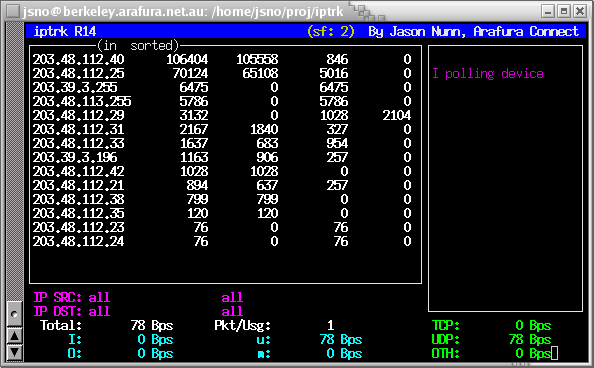Select the row for 203.48.113.255
Image resolution: width=594 pixels, height=368 pixels.
pyautogui.click(x=222, y=102)
